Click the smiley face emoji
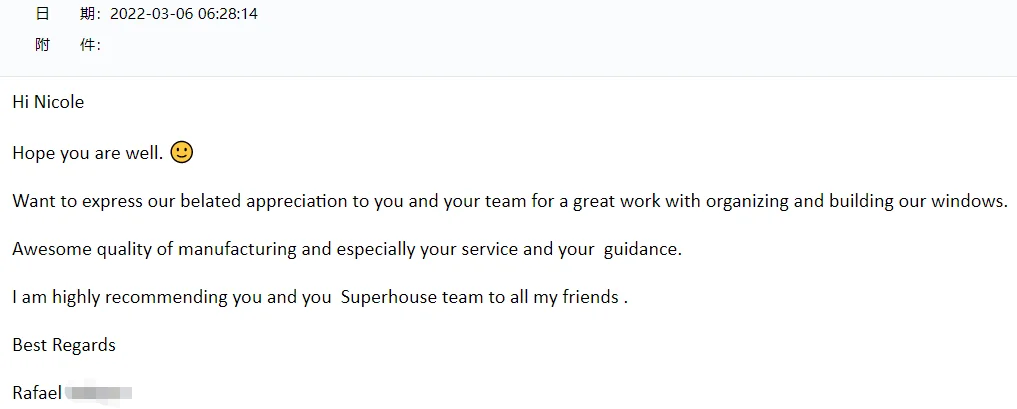The image size is (1017, 409). click(x=181, y=153)
